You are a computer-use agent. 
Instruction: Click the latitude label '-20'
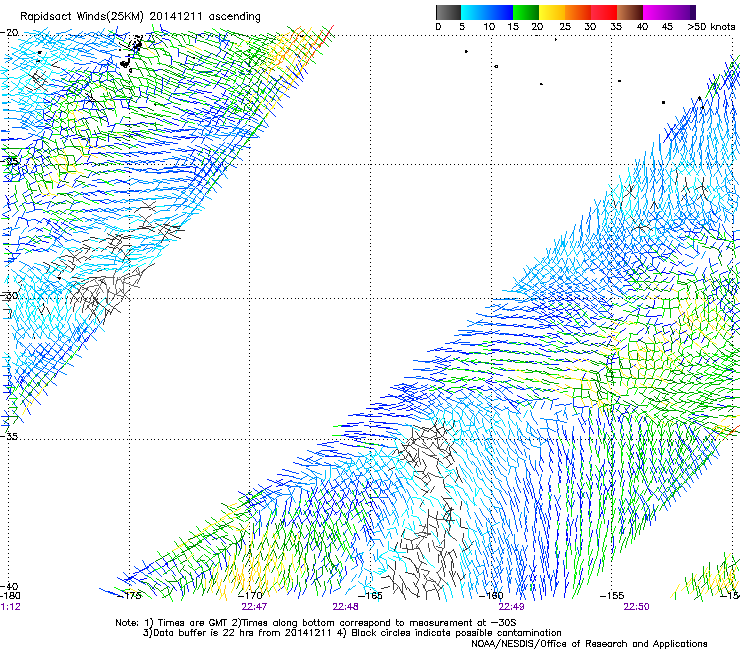coord(9,33)
